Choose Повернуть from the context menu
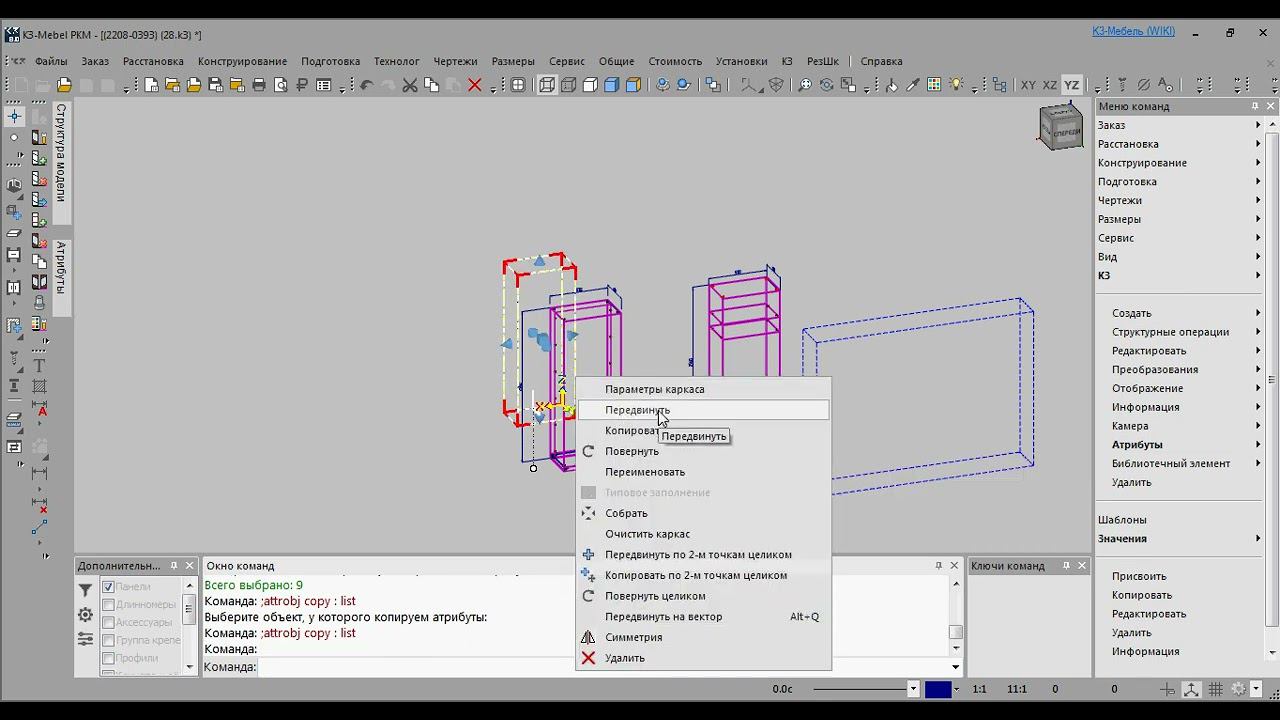The width and height of the screenshot is (1280, 720). (632, 451)
